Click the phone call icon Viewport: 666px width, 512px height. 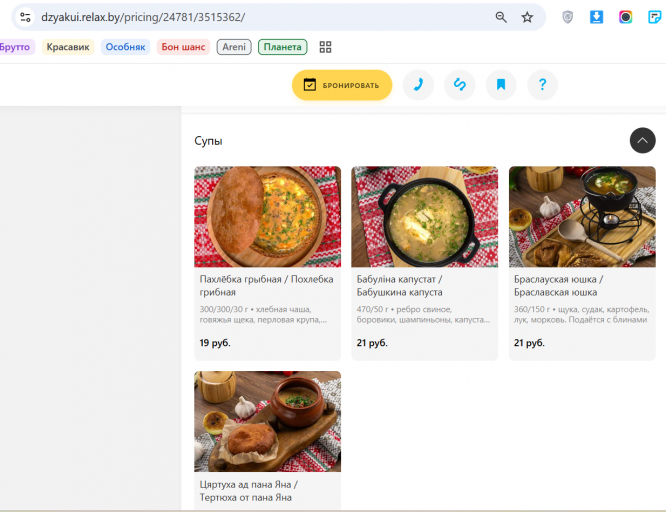pyautogui.click(x=418, y=85)
